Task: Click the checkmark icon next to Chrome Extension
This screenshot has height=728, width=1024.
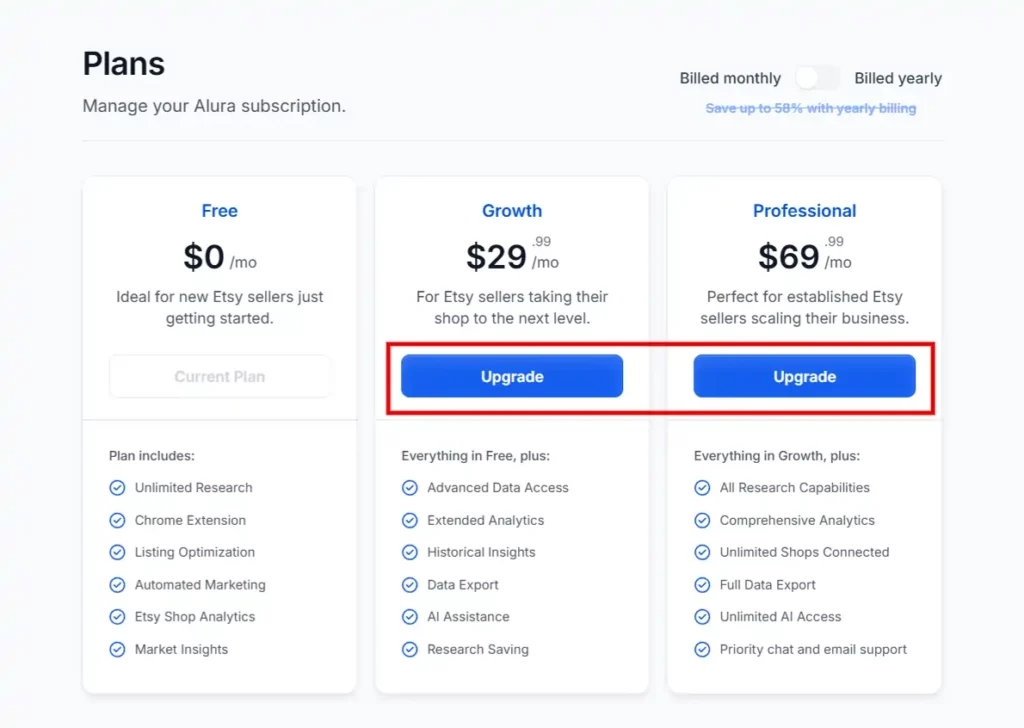Action: pyautogui.click(x=117, y=520)
